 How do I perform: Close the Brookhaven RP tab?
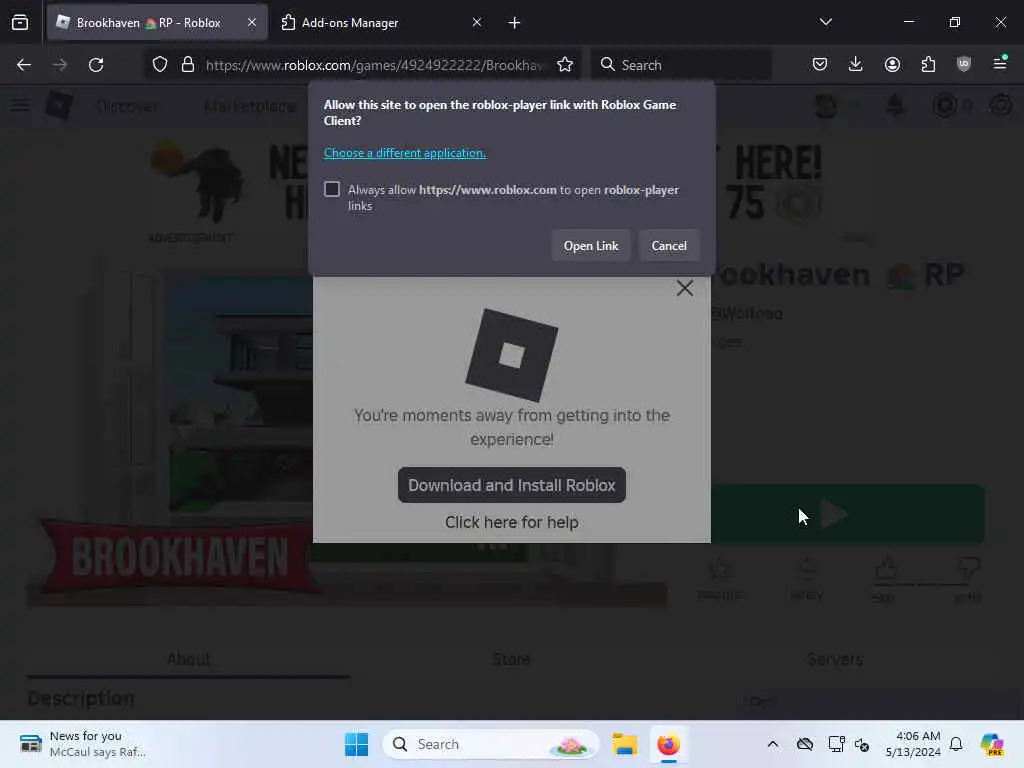point(252,22)
